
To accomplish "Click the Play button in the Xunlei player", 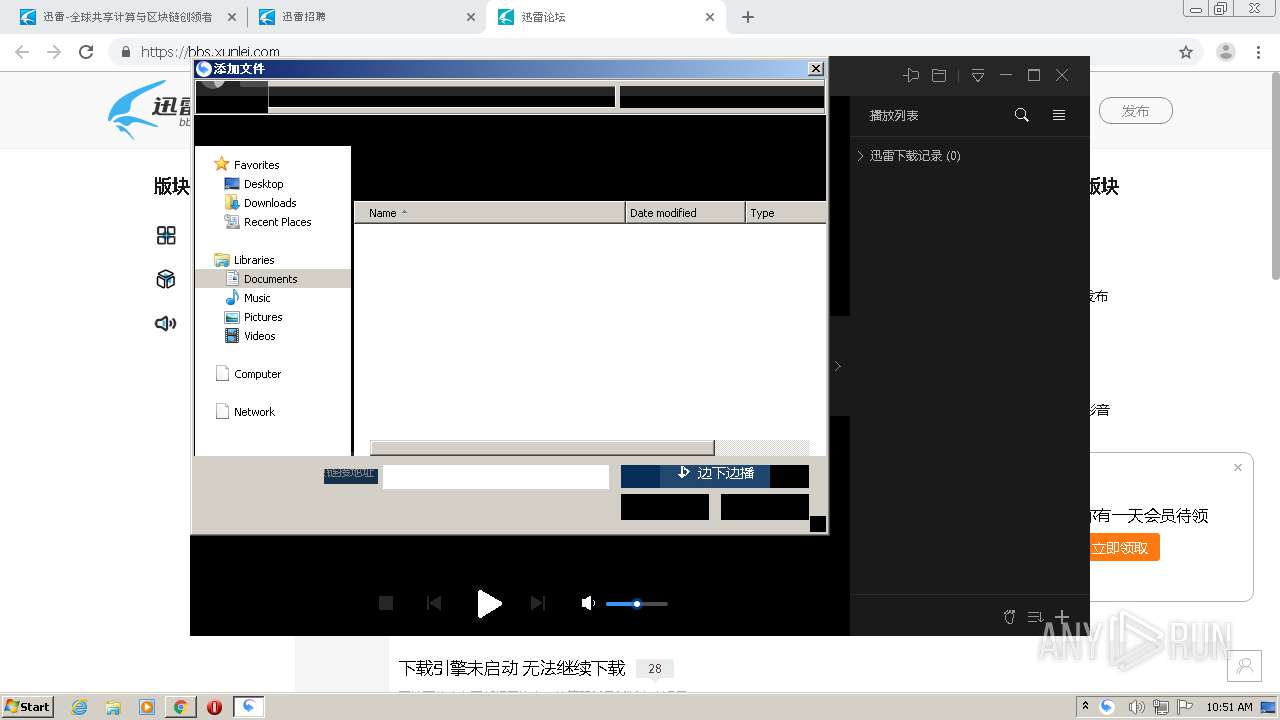I will [489, 603].
